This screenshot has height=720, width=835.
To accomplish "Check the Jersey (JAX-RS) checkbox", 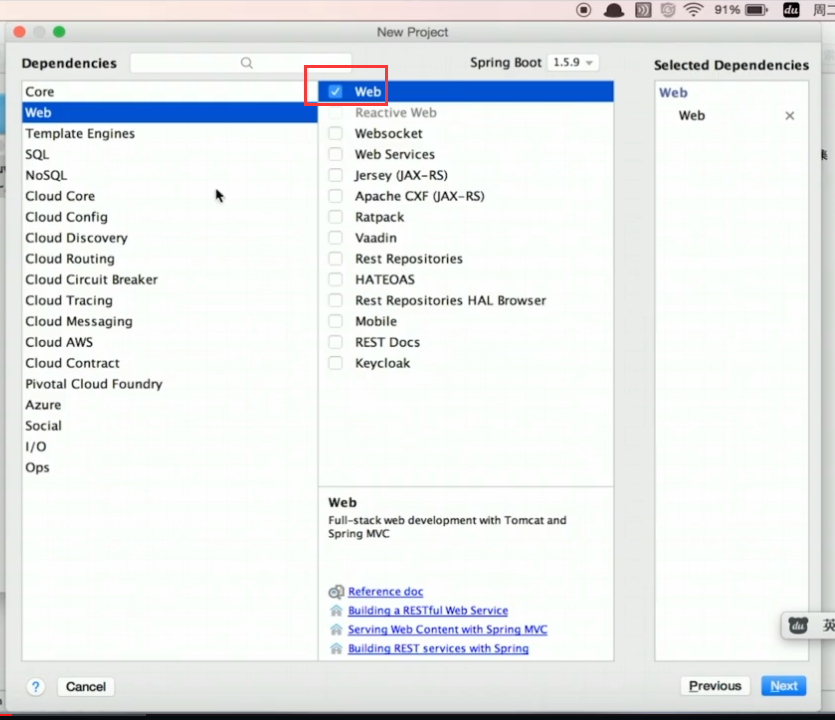I will [335, 175].
